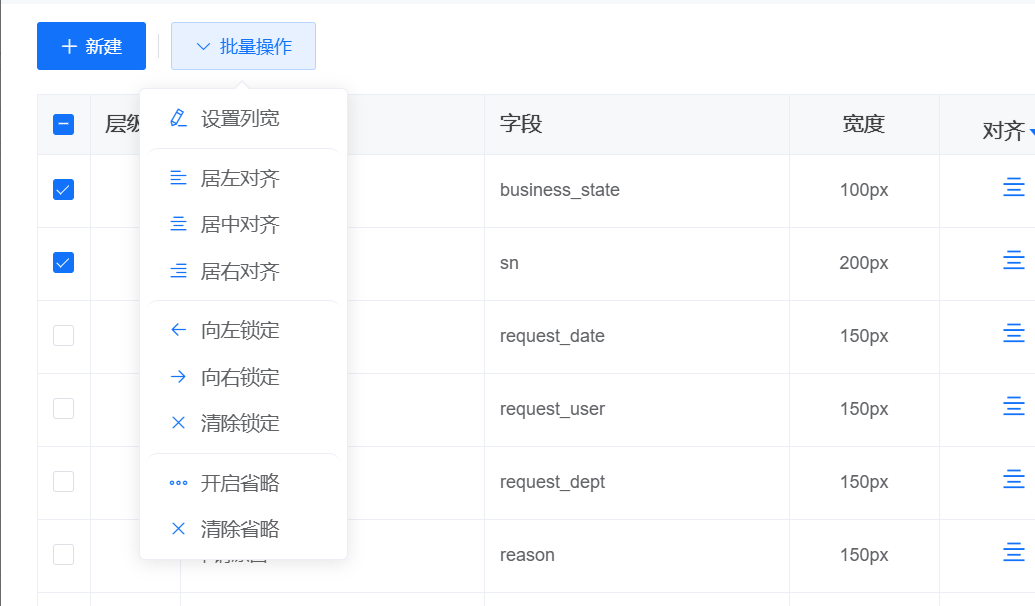
Task: Click the align icon in the business_state row
Action: click(x=1013, y=188)
